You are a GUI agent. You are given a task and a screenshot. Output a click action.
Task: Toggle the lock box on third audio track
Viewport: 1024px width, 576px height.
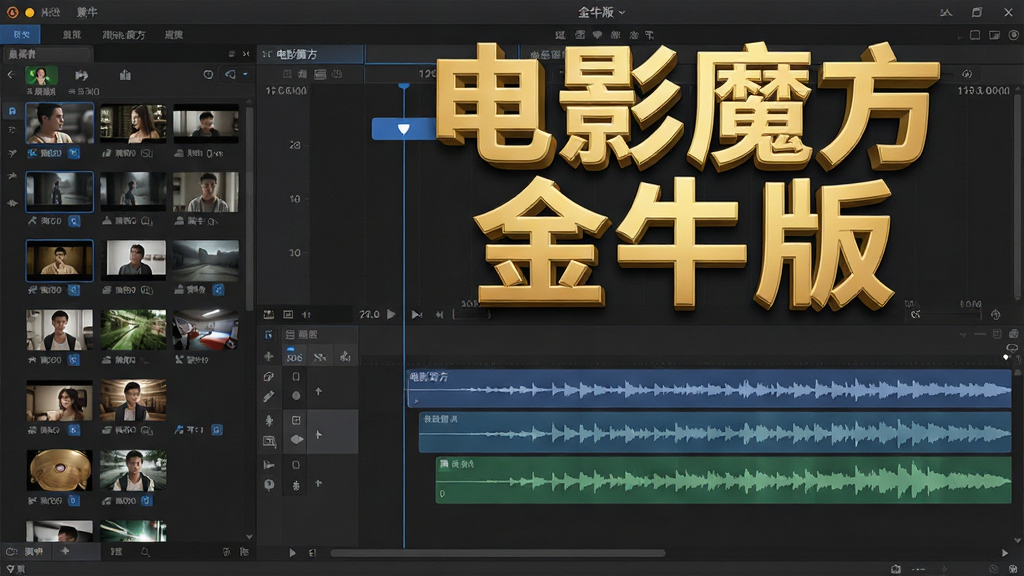(296, 465)
